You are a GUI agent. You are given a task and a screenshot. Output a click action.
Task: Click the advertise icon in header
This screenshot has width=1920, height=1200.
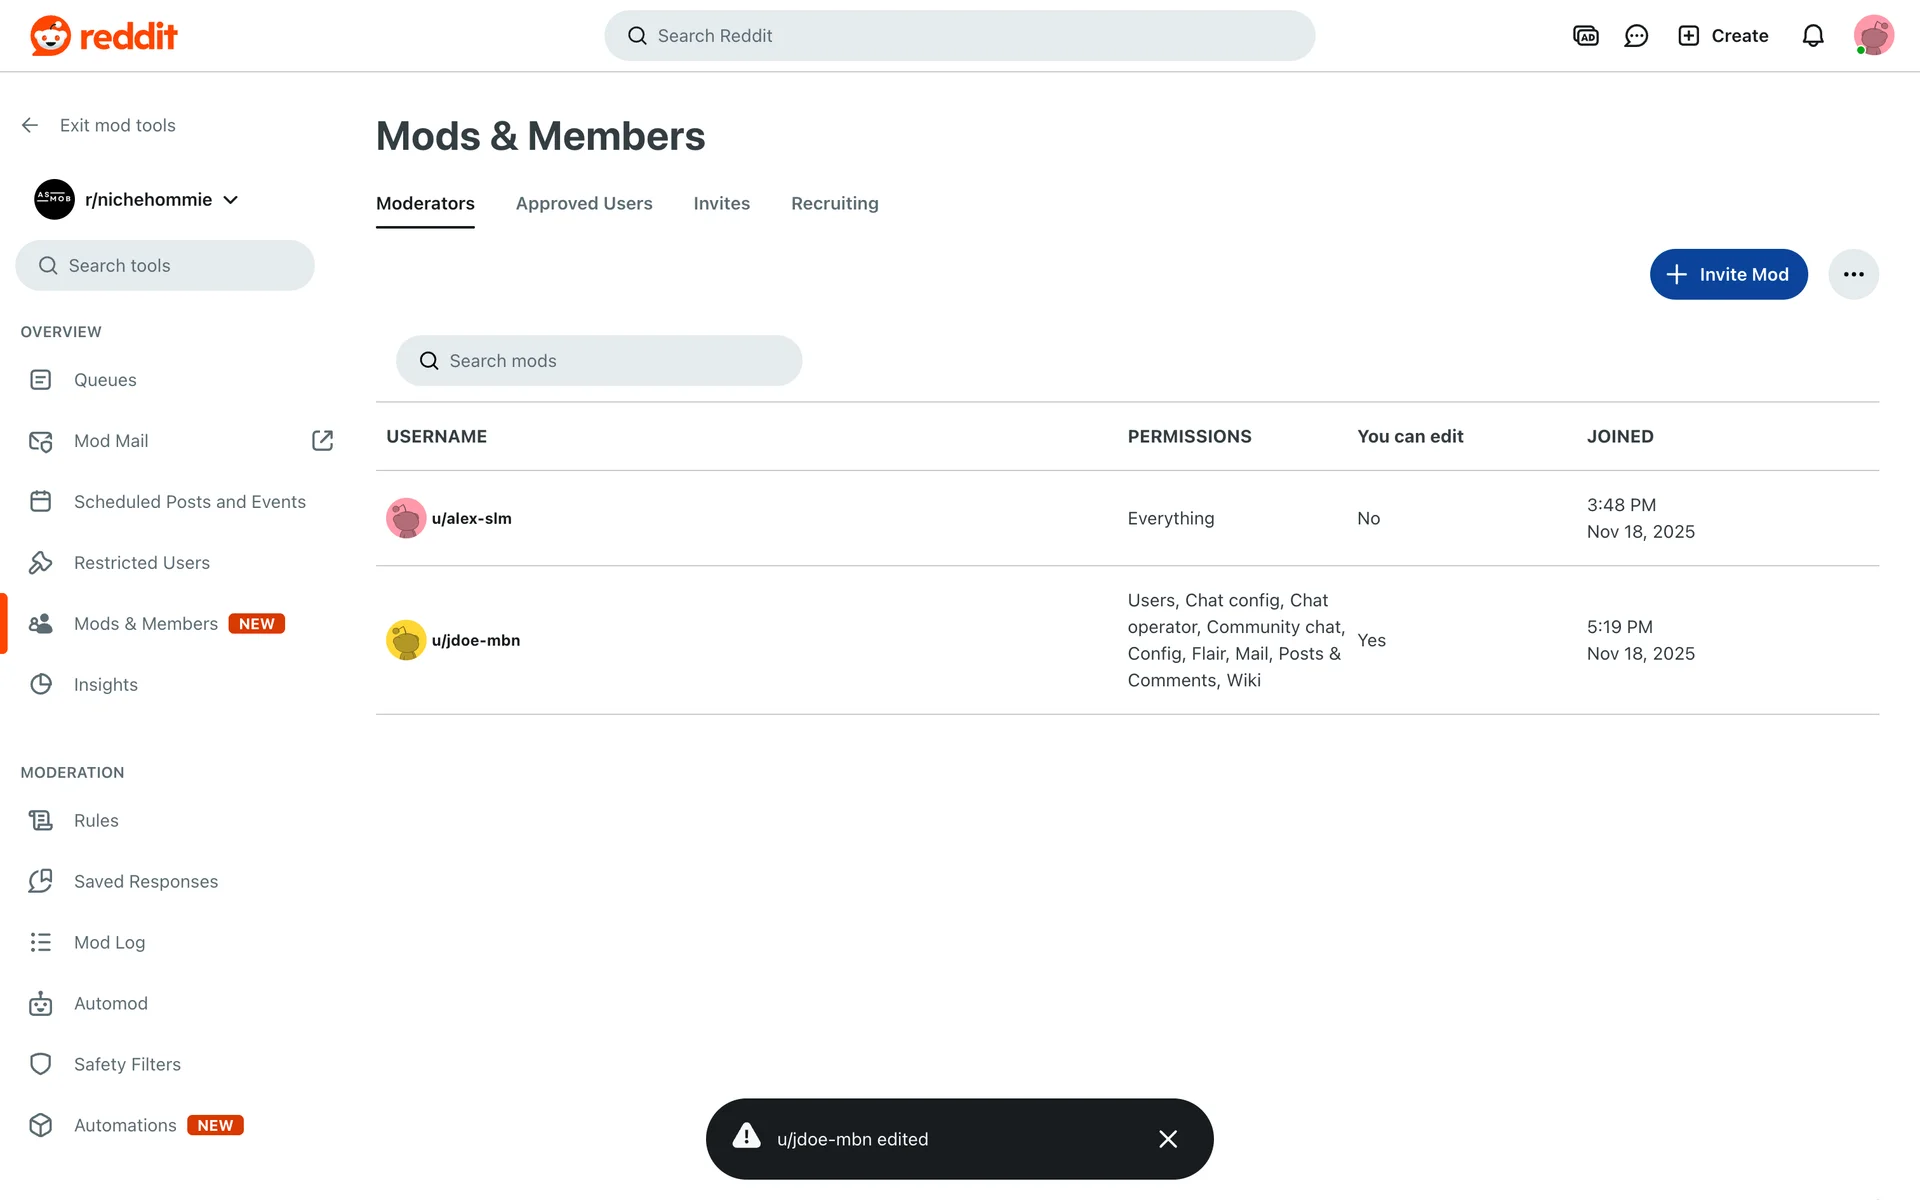[x=1586, y=36]
